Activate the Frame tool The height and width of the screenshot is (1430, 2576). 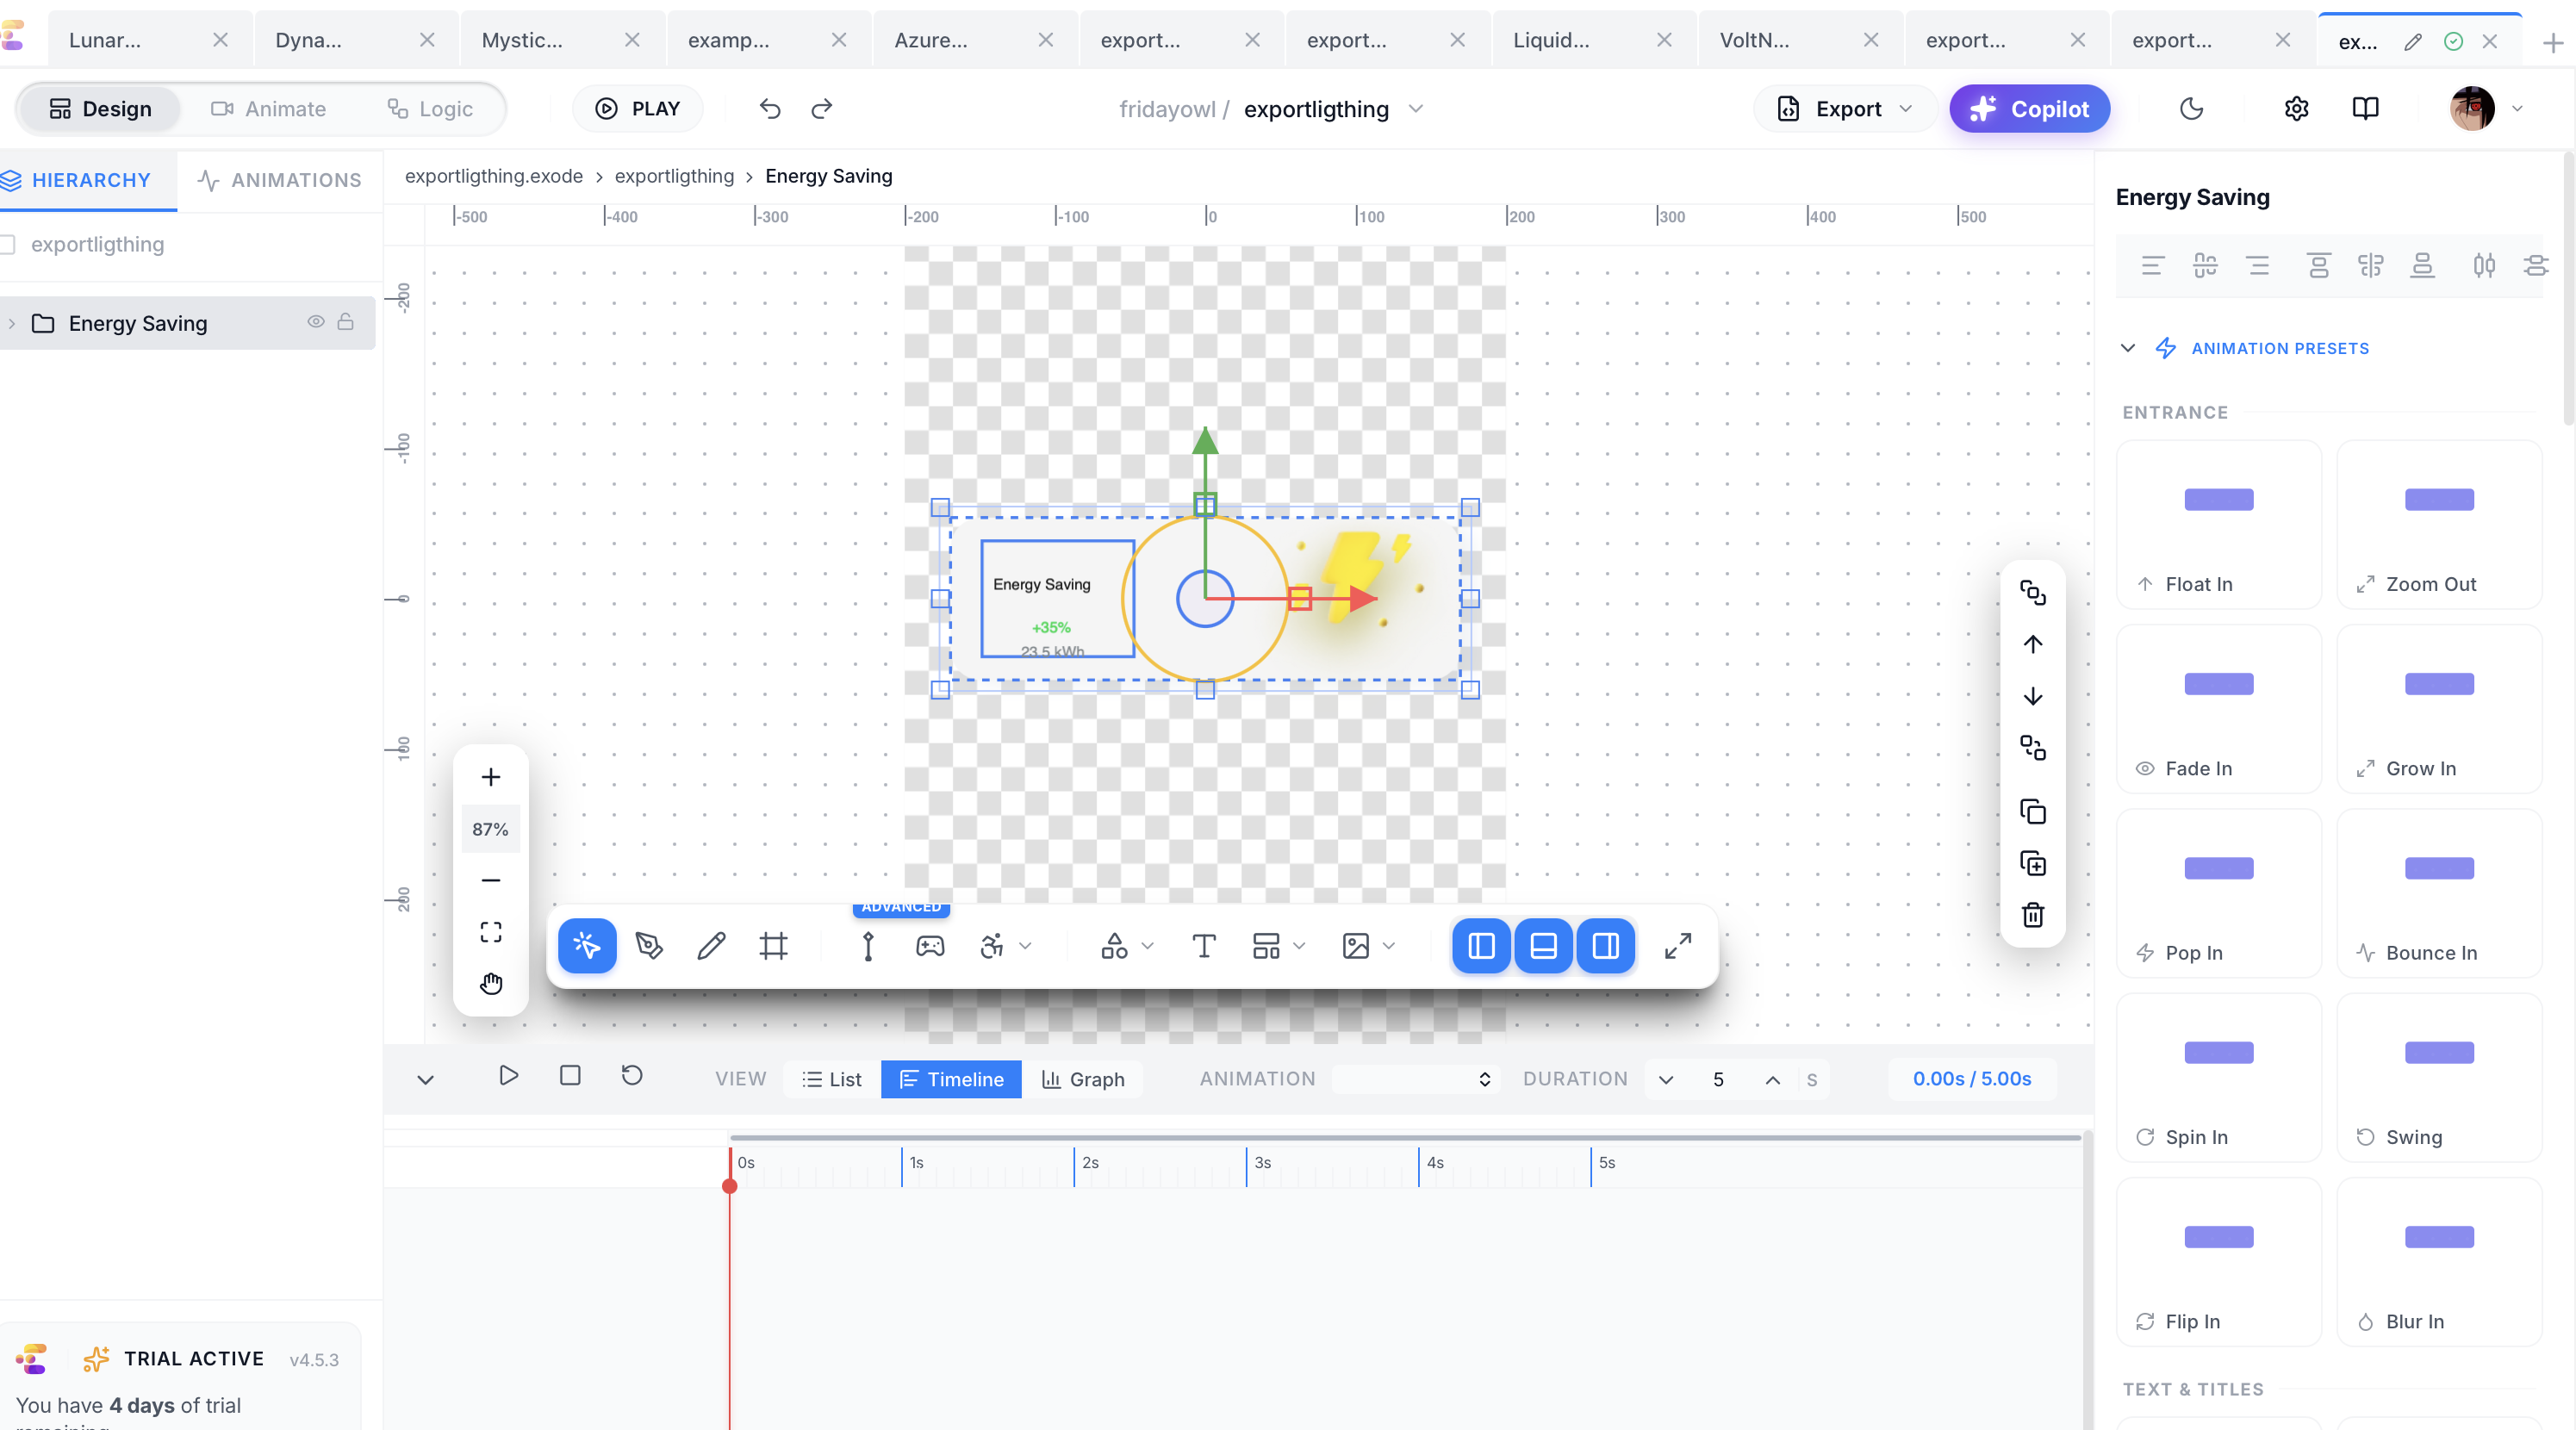pyautogui.click(x=773, y=946)
